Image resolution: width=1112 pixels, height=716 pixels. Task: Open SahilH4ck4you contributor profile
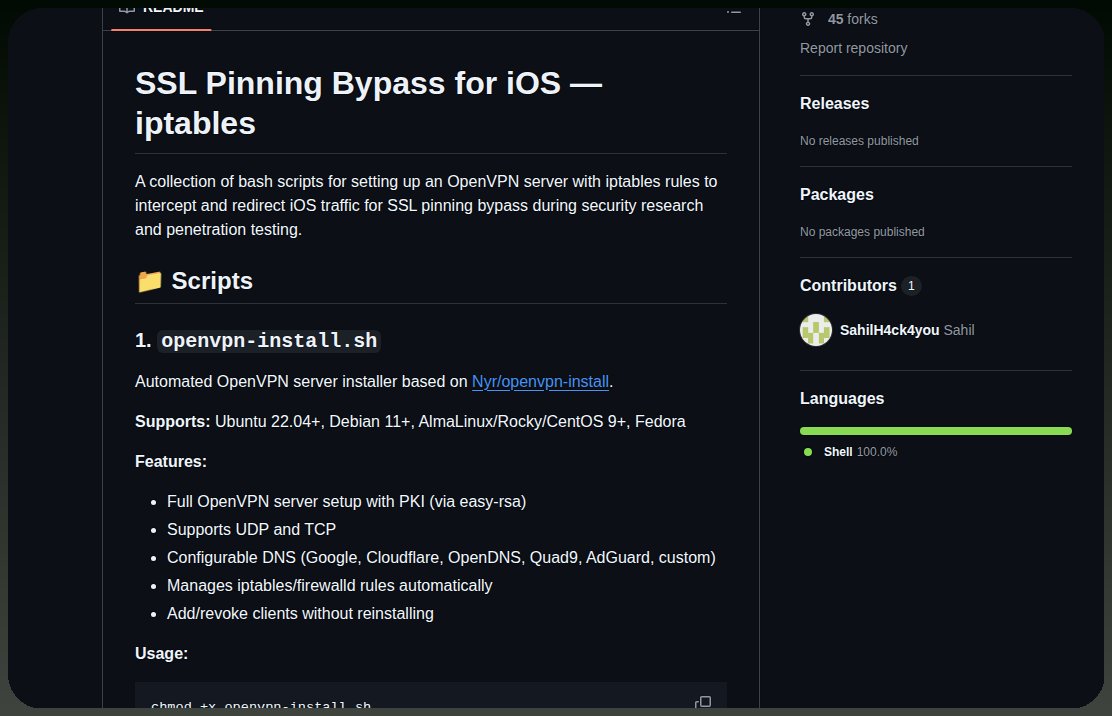point(889,330)
